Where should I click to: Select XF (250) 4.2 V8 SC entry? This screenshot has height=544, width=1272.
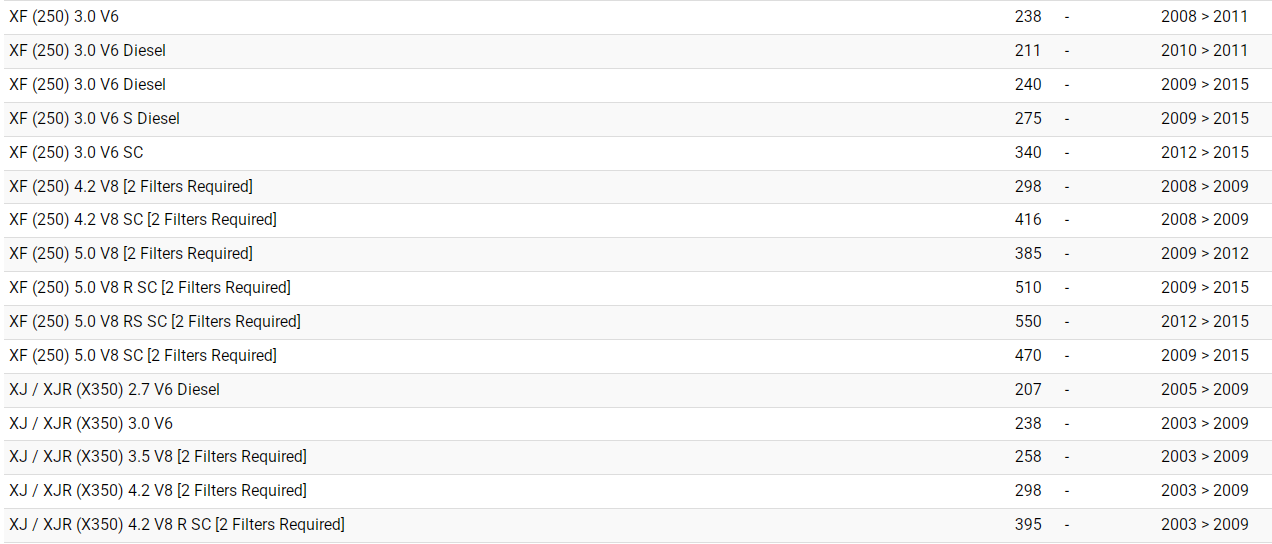pos(142,219)
